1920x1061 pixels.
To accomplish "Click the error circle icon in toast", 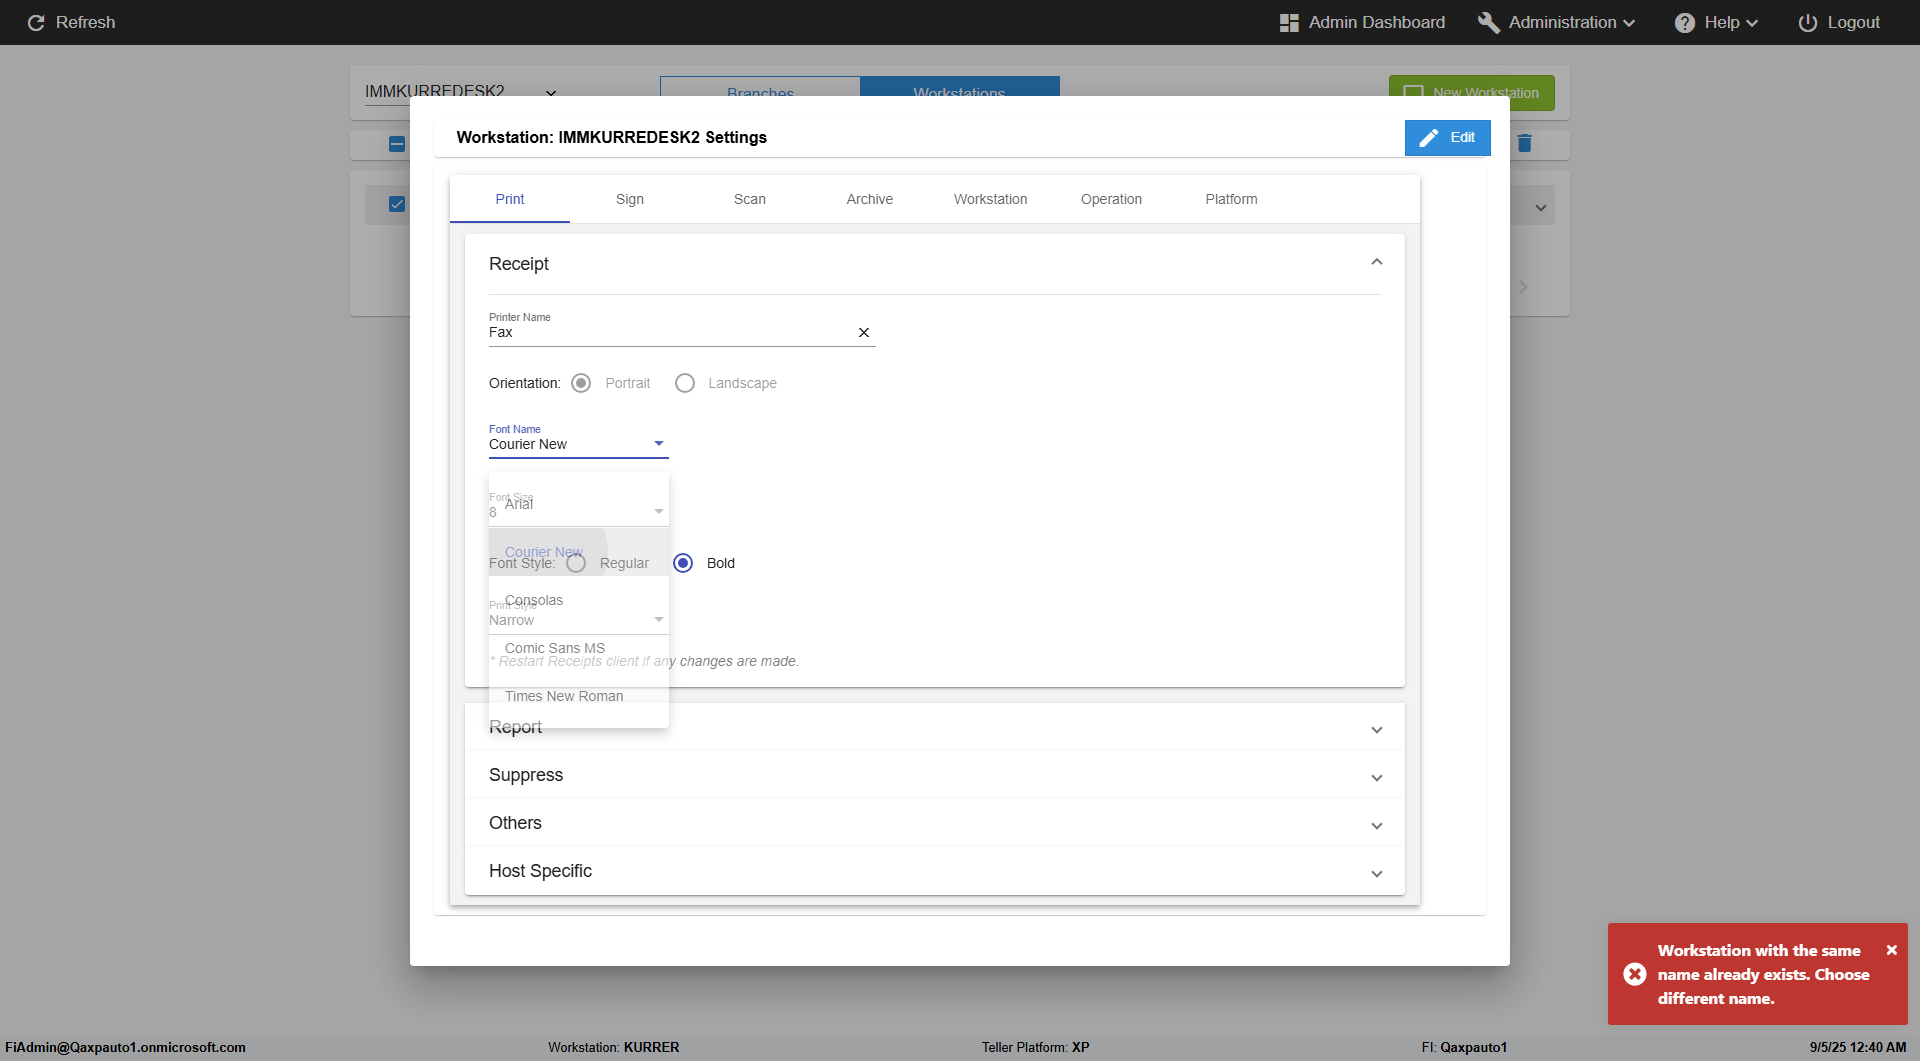I will (1635, 974).
